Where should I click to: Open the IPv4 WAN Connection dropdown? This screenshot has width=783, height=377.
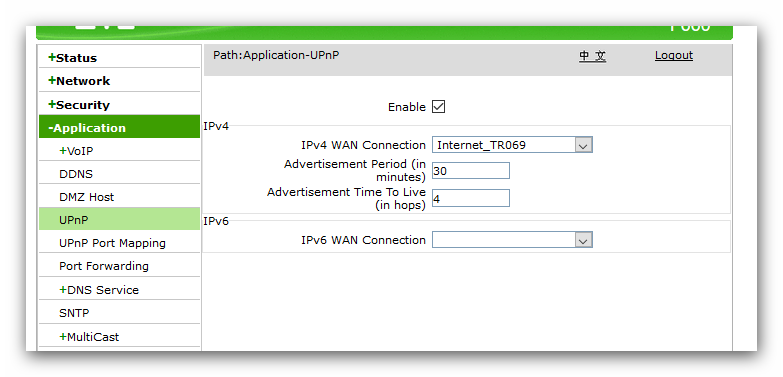point(512,145)
